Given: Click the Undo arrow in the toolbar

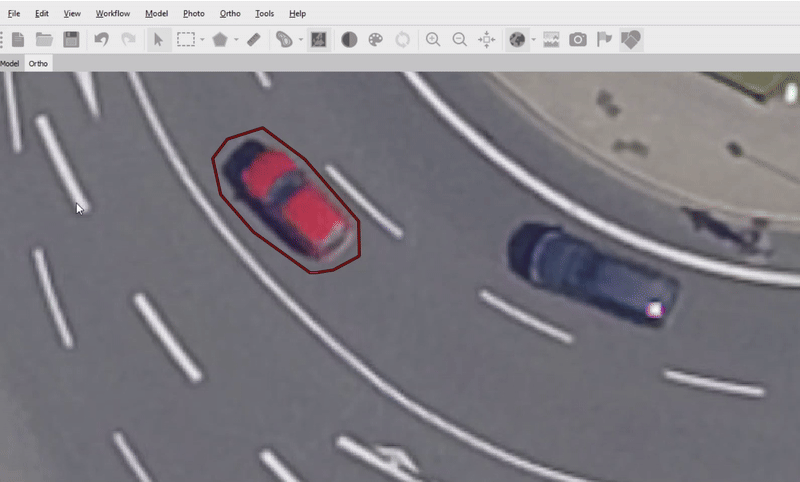Looking at the screenshot, I should (101, 40).
